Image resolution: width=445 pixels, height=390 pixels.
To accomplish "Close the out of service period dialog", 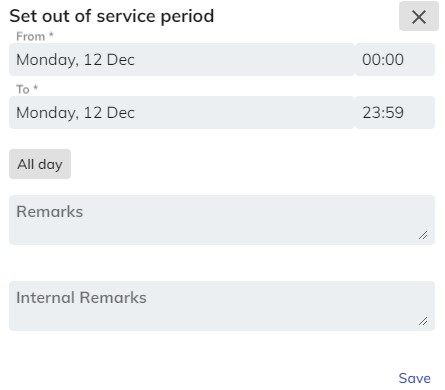I will pyautogui.click(x=419, y=16).
